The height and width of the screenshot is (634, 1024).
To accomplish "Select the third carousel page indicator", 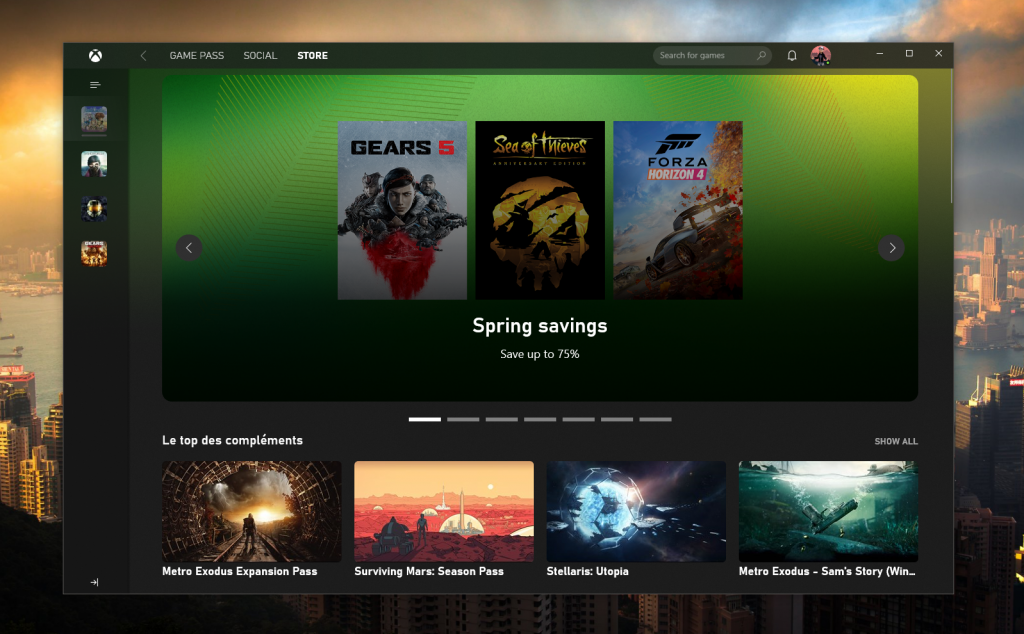I will tap(502, 419).
